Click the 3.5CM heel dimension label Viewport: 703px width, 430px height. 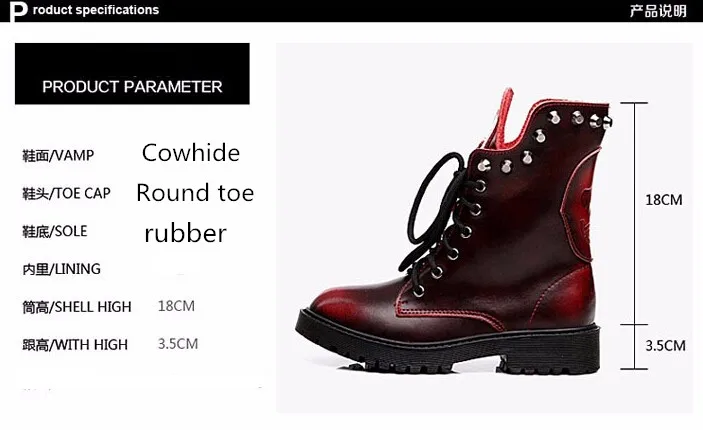point(665,346)
